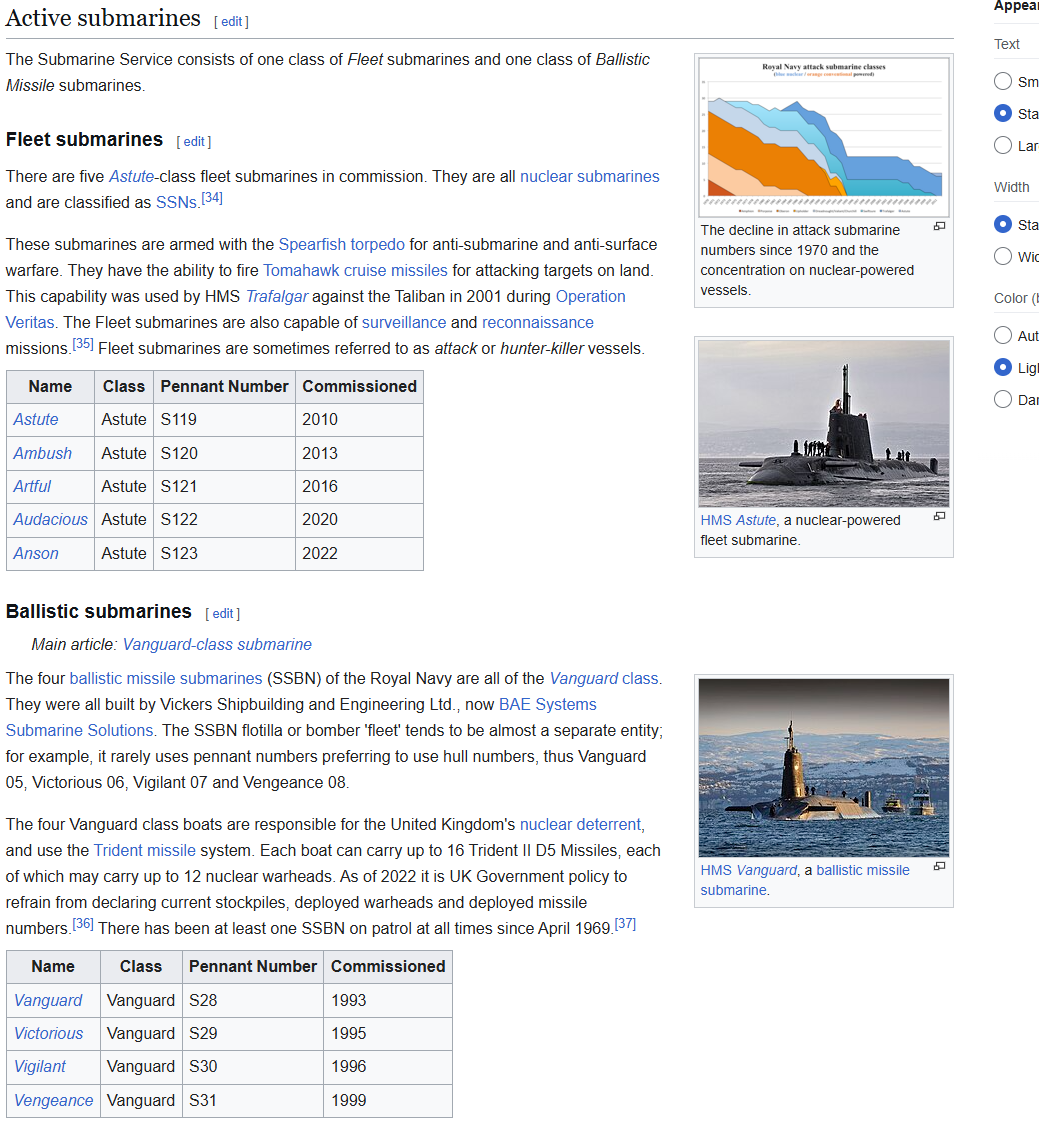
Task: Open citation reference 35
Action: click(x=82, y=343)
